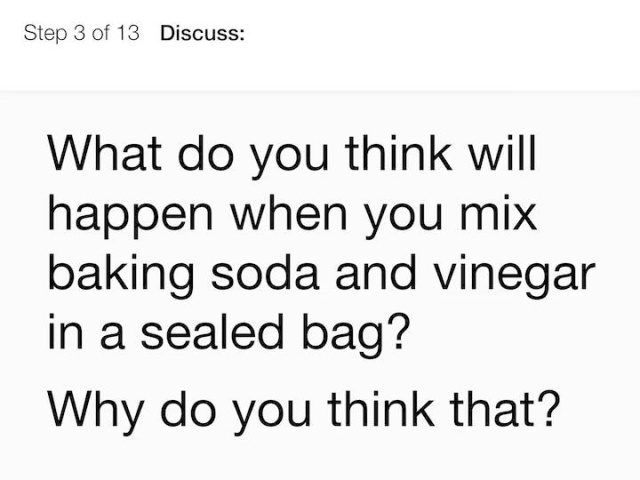Click the word "in" before "a sealed"
Screen dimensions: 640x480
pyautogui.click(x=63, y=330)
